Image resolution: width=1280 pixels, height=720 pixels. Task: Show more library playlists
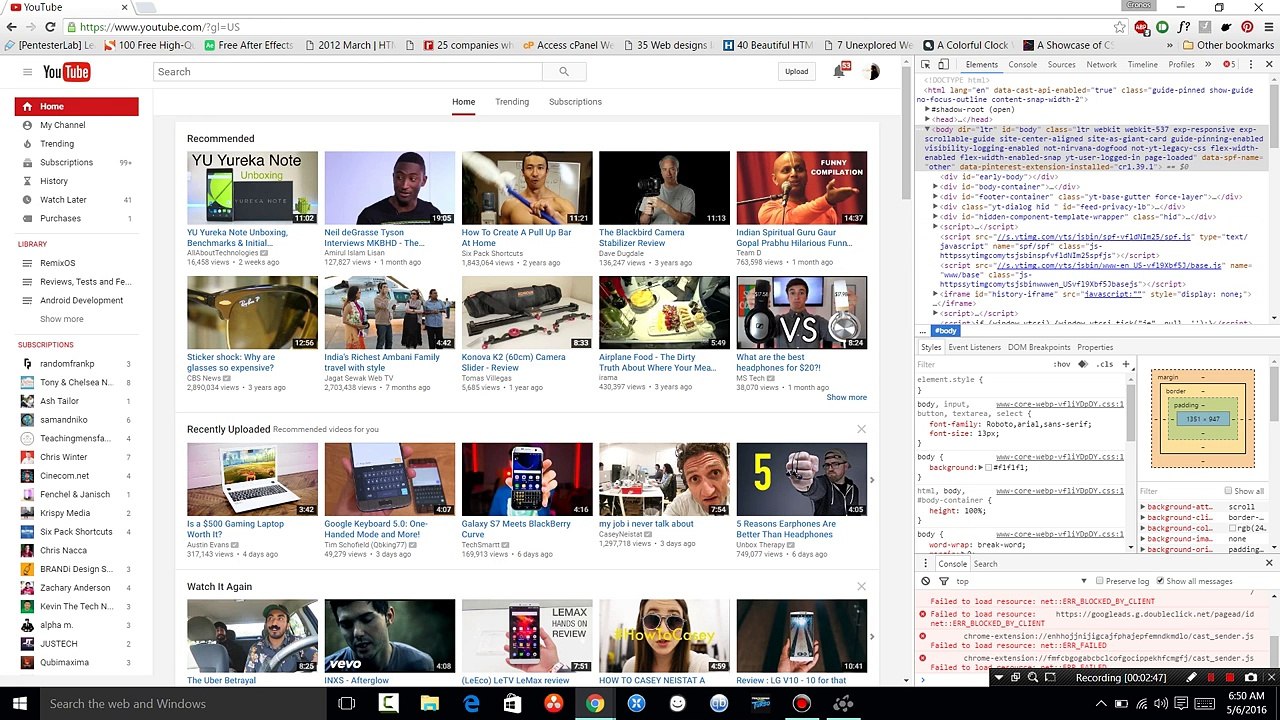62,319
